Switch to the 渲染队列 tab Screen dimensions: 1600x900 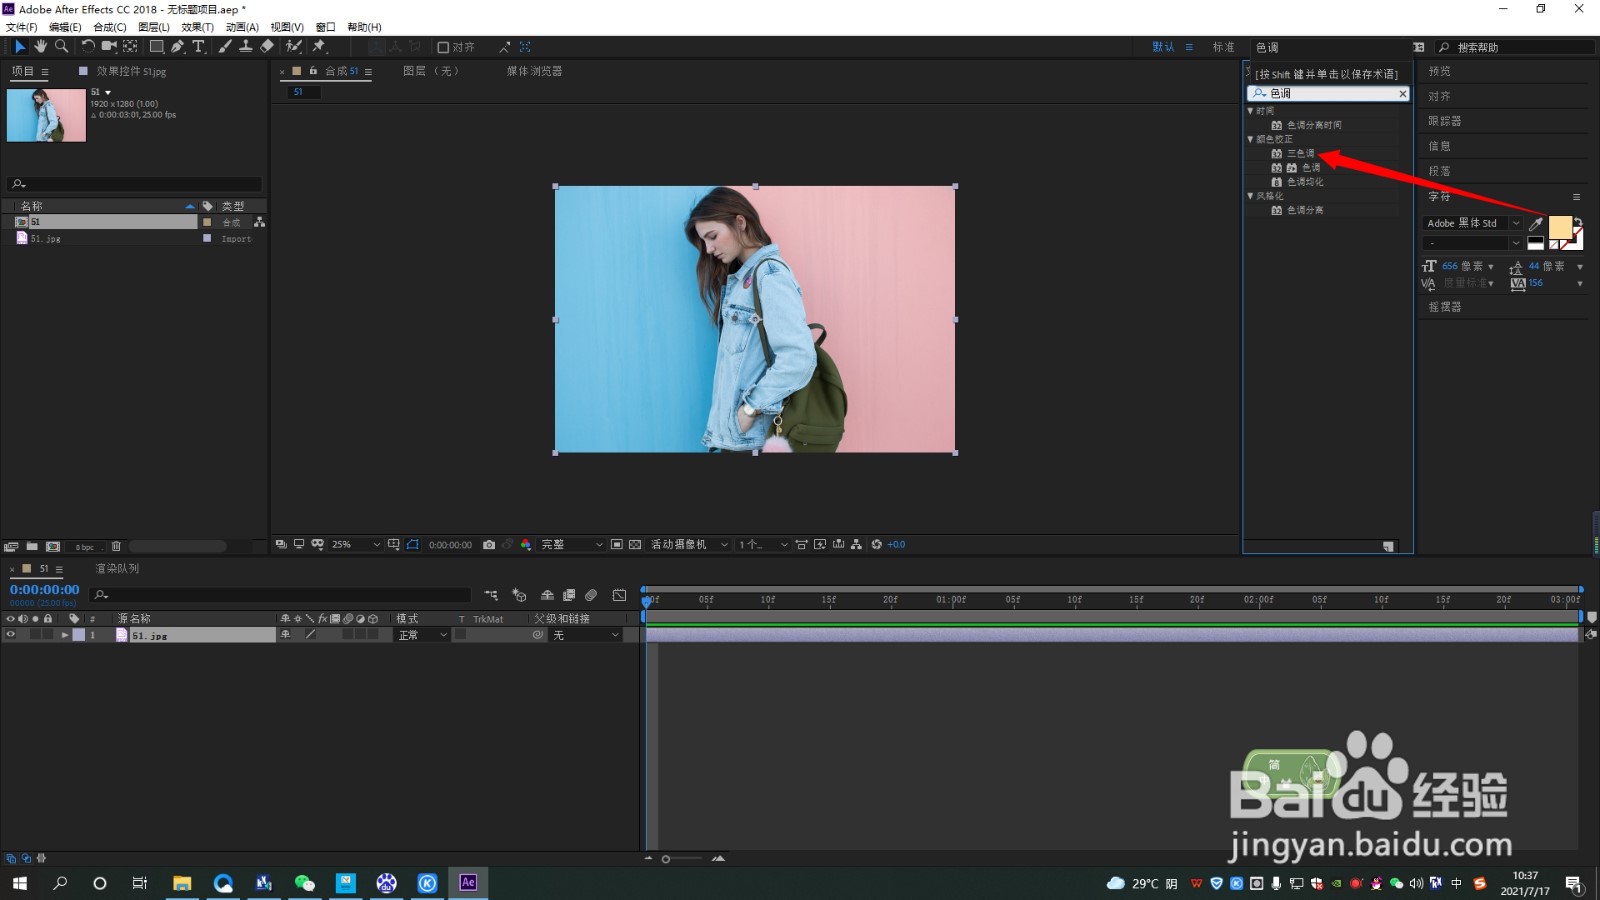point(117,568)
